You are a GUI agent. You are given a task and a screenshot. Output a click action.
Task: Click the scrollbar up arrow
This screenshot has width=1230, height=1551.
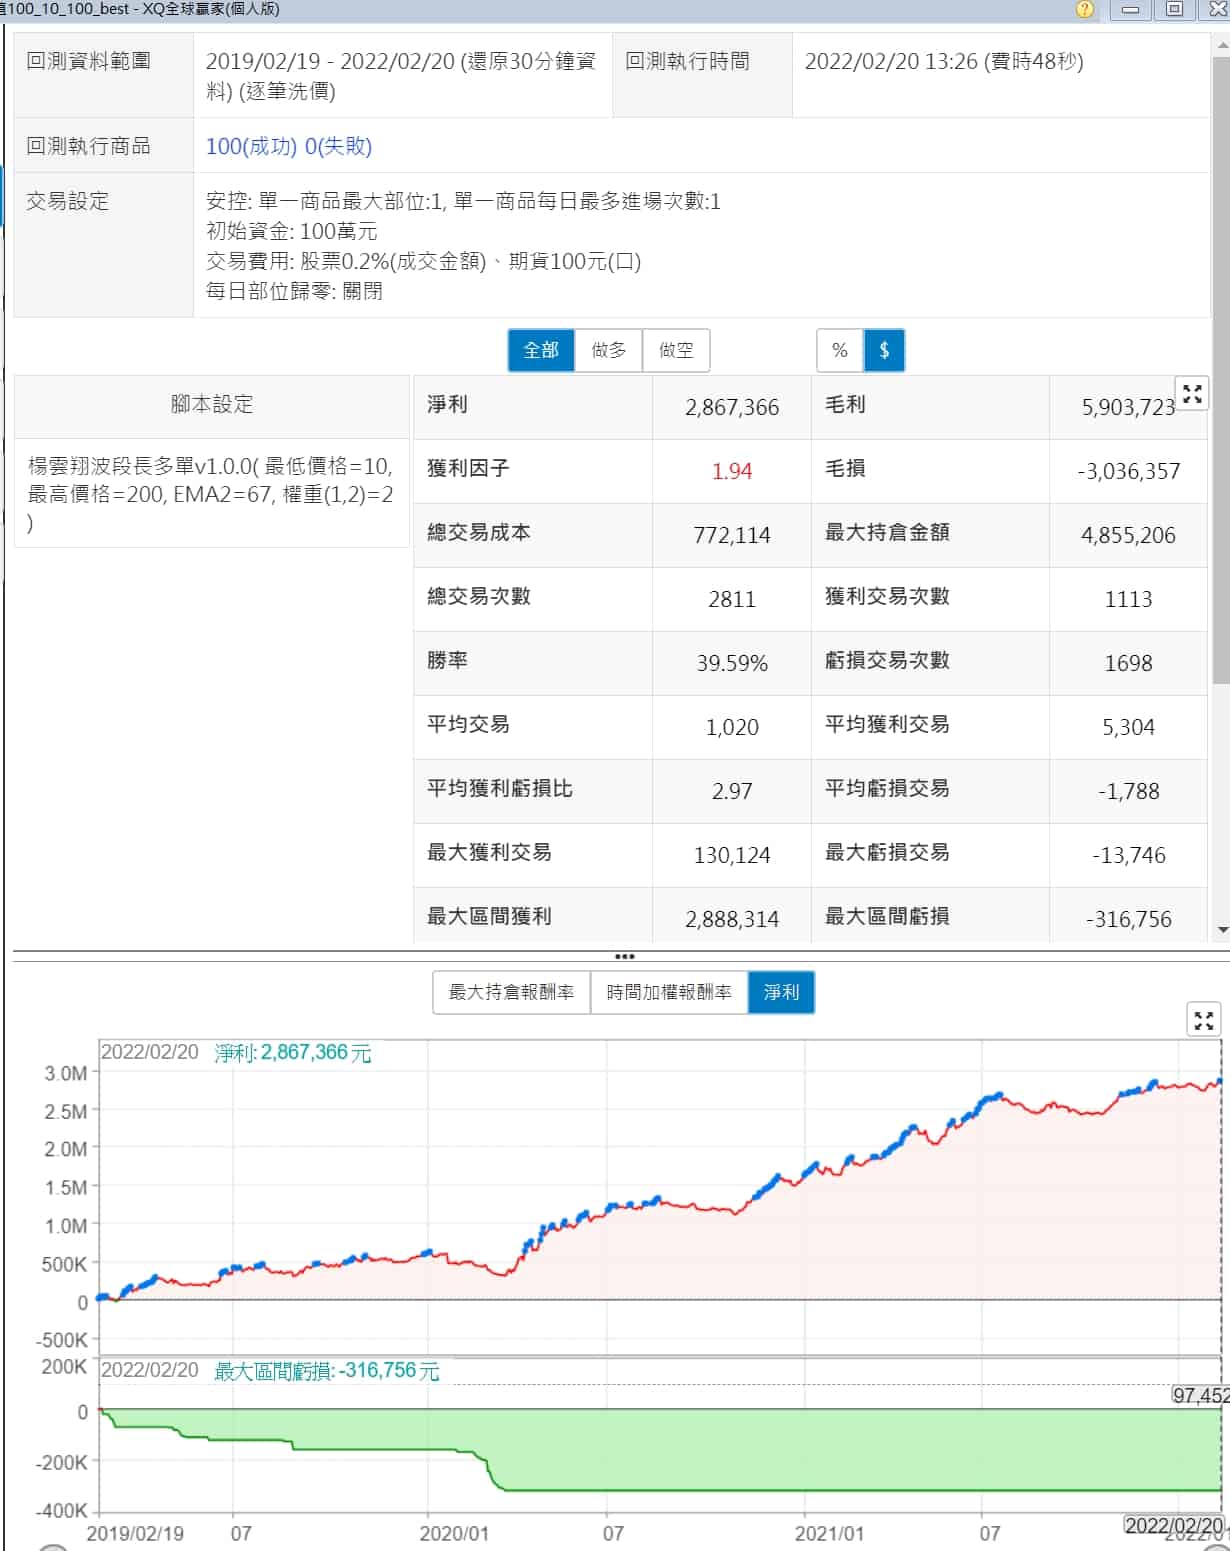[1221, 45]
